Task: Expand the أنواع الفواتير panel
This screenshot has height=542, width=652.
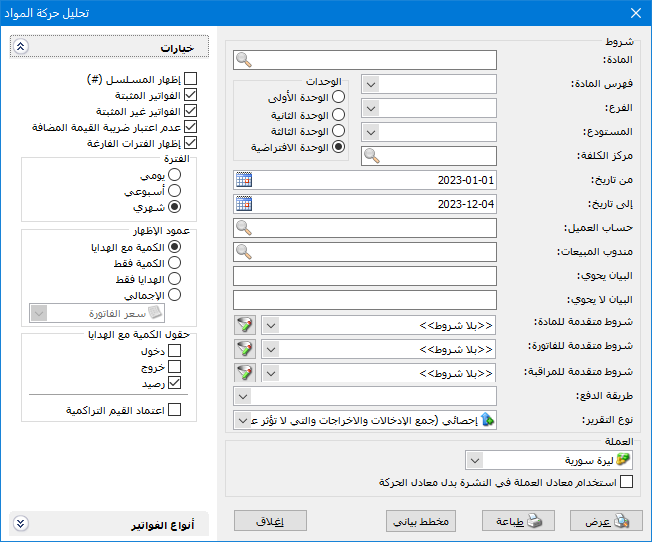Action: pyautogui.click(x=20, y=523)
